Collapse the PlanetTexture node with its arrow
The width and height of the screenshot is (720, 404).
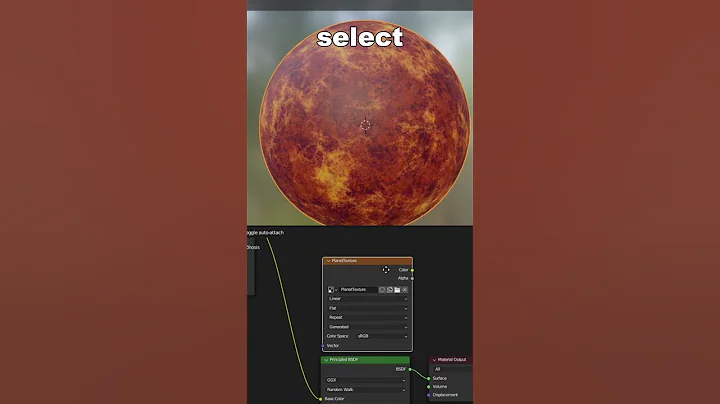pos(328,261)
